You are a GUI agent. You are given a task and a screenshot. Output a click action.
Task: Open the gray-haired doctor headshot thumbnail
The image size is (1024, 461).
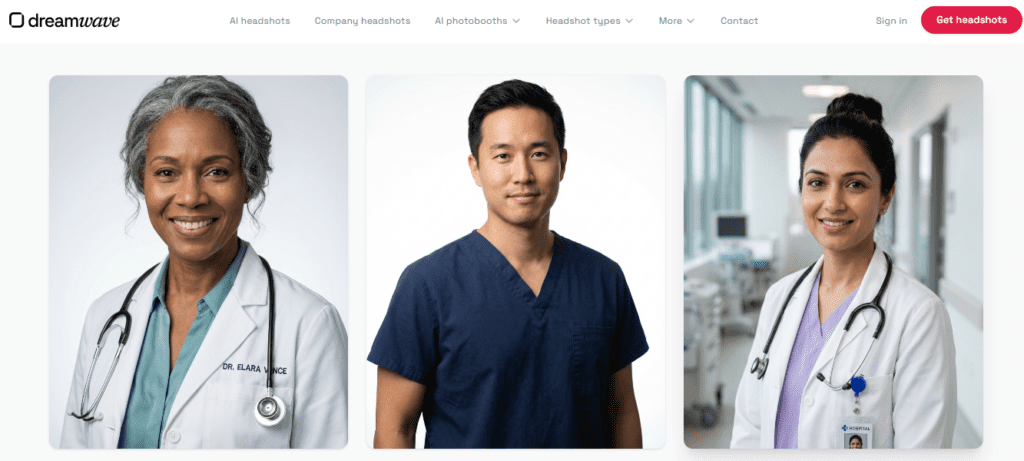199,262
